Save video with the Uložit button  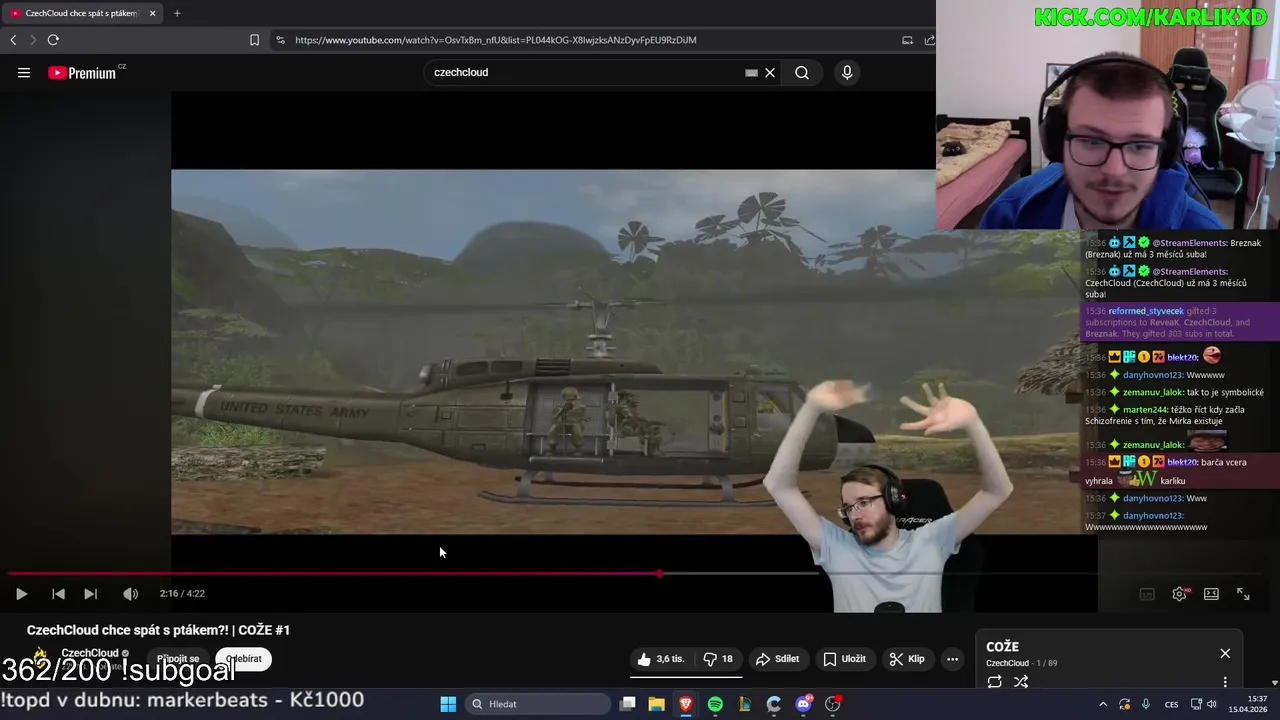coord(844,659)
